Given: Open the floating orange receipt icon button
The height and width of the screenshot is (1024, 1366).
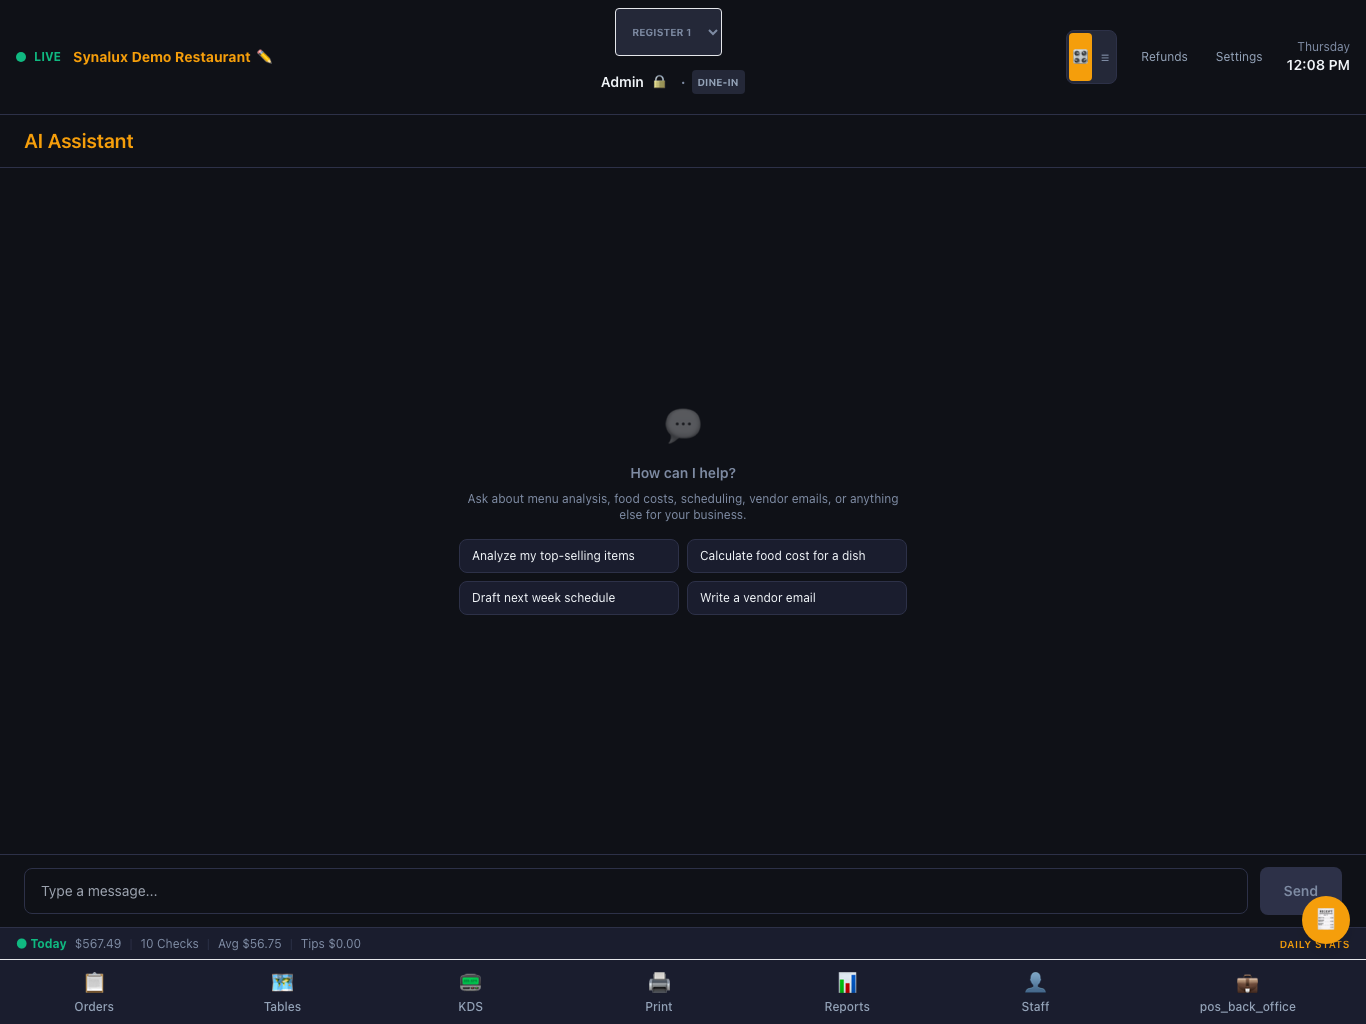Looking at the screenshot, I should (x=1326, y=920).
